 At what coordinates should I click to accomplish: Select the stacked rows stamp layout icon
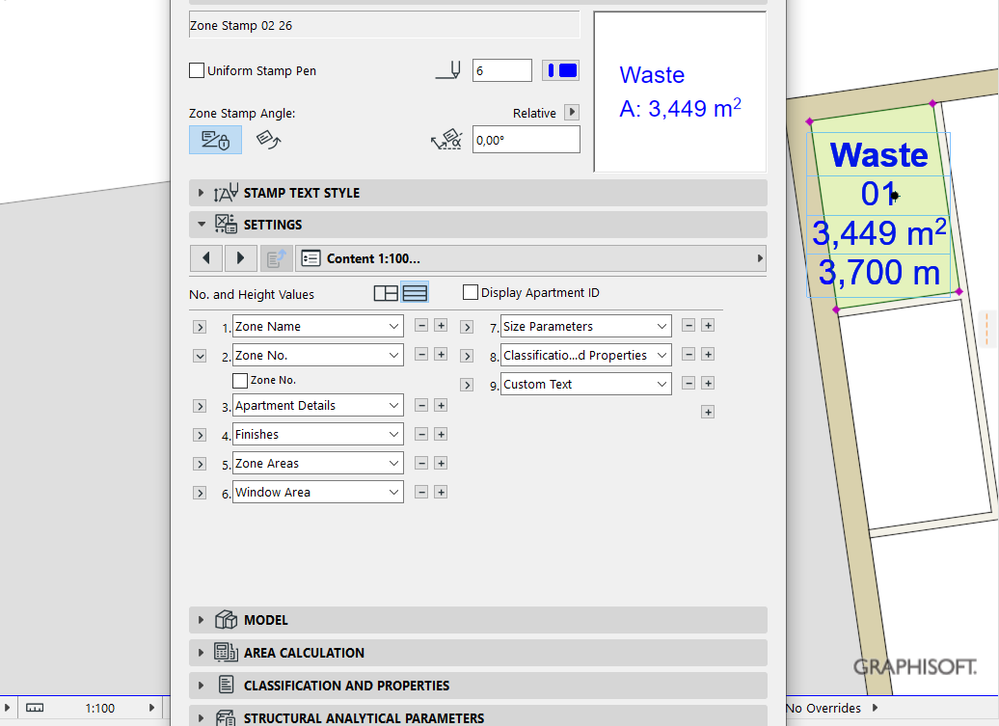coord(414,292)
